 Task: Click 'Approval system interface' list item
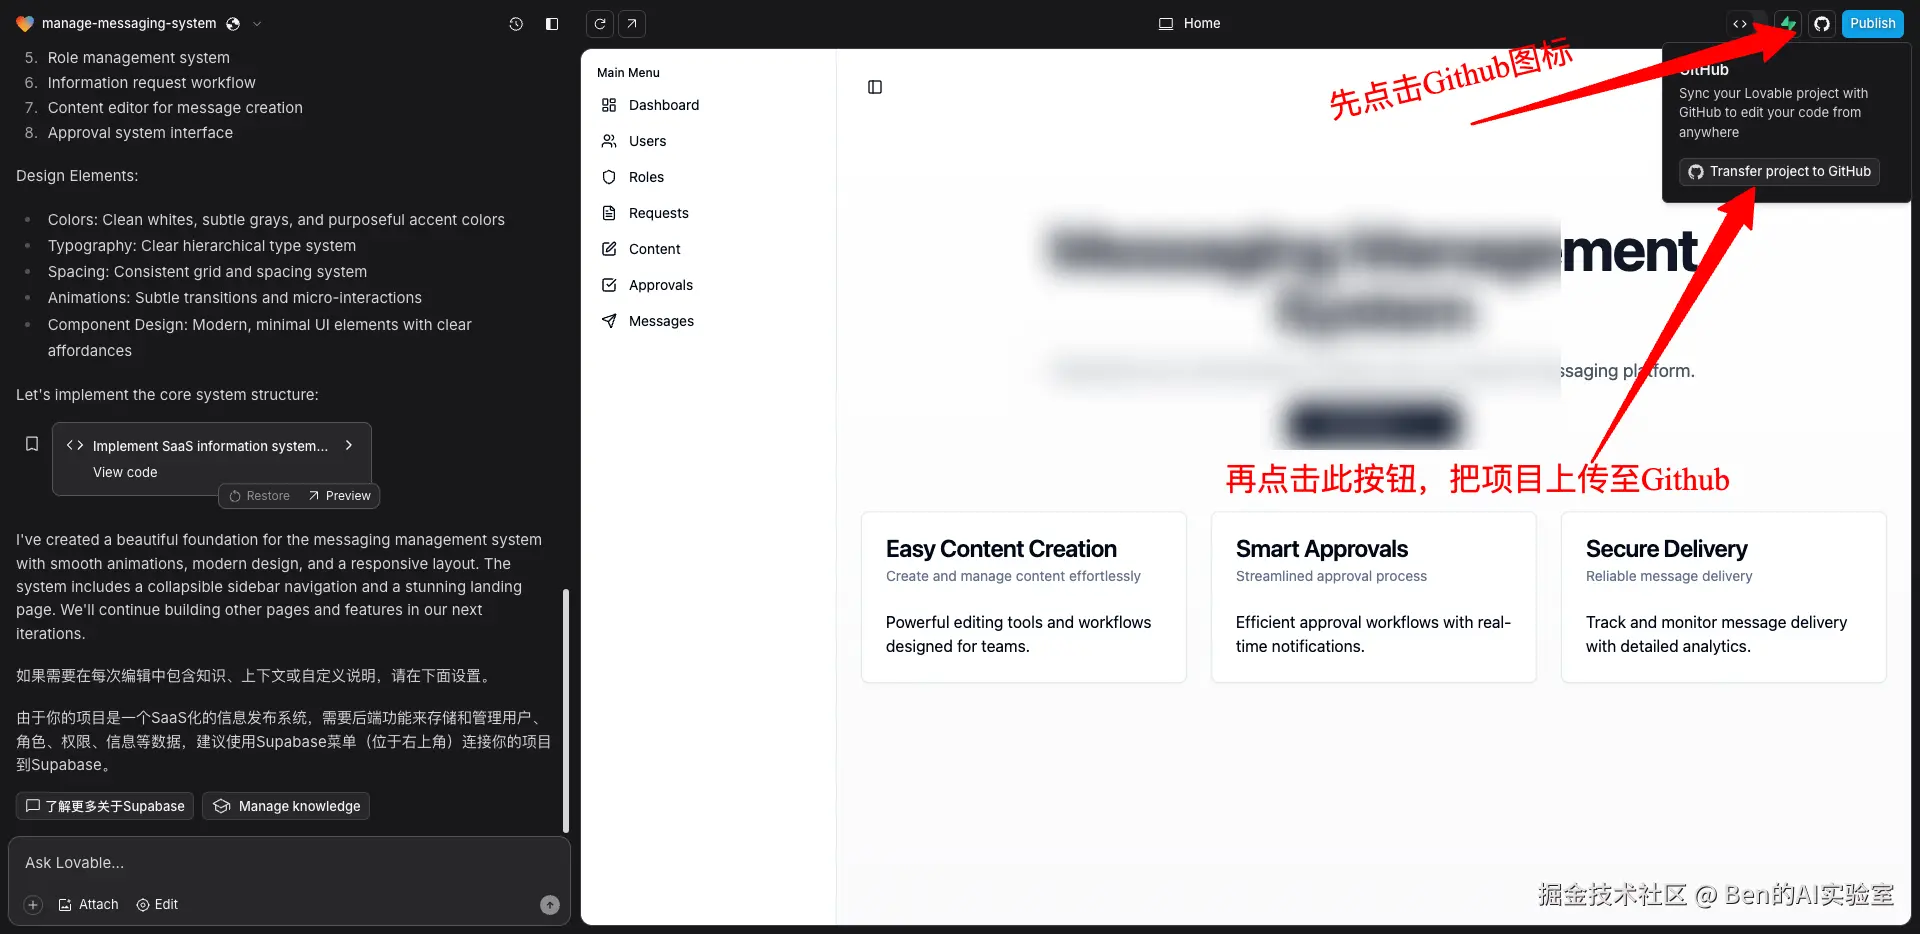point(140,133)
